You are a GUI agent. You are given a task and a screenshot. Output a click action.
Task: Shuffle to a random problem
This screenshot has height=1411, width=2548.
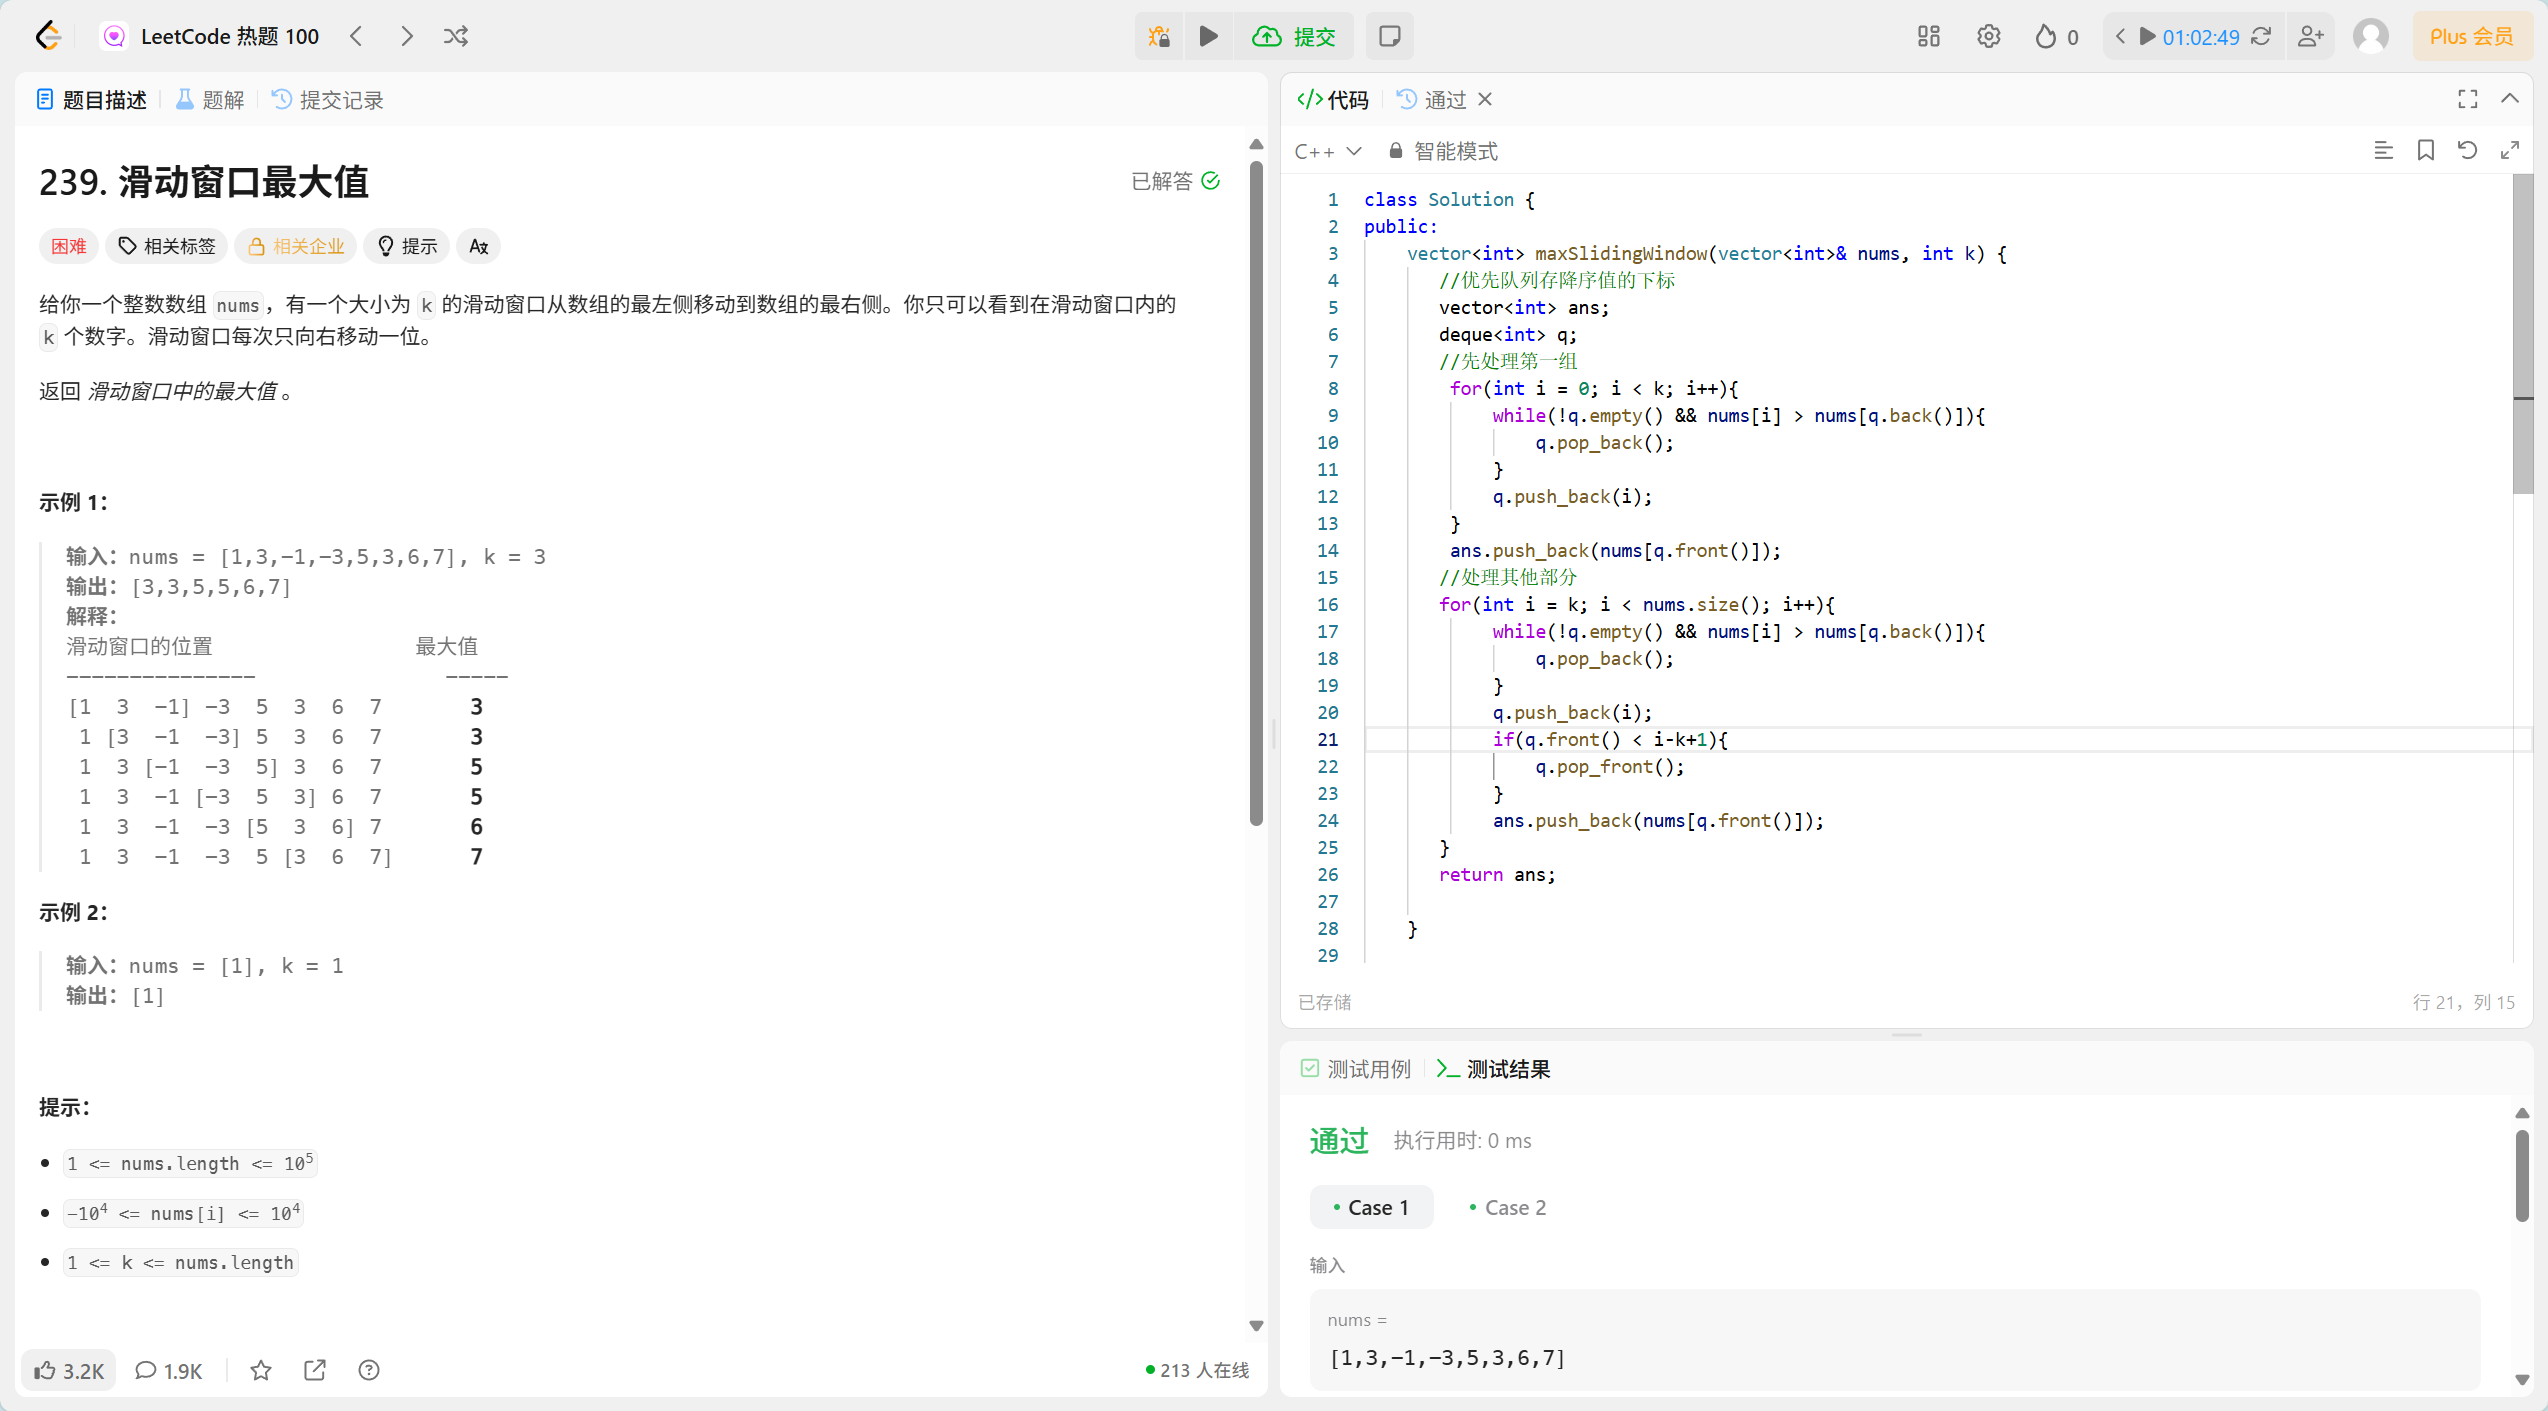(456, 37)
